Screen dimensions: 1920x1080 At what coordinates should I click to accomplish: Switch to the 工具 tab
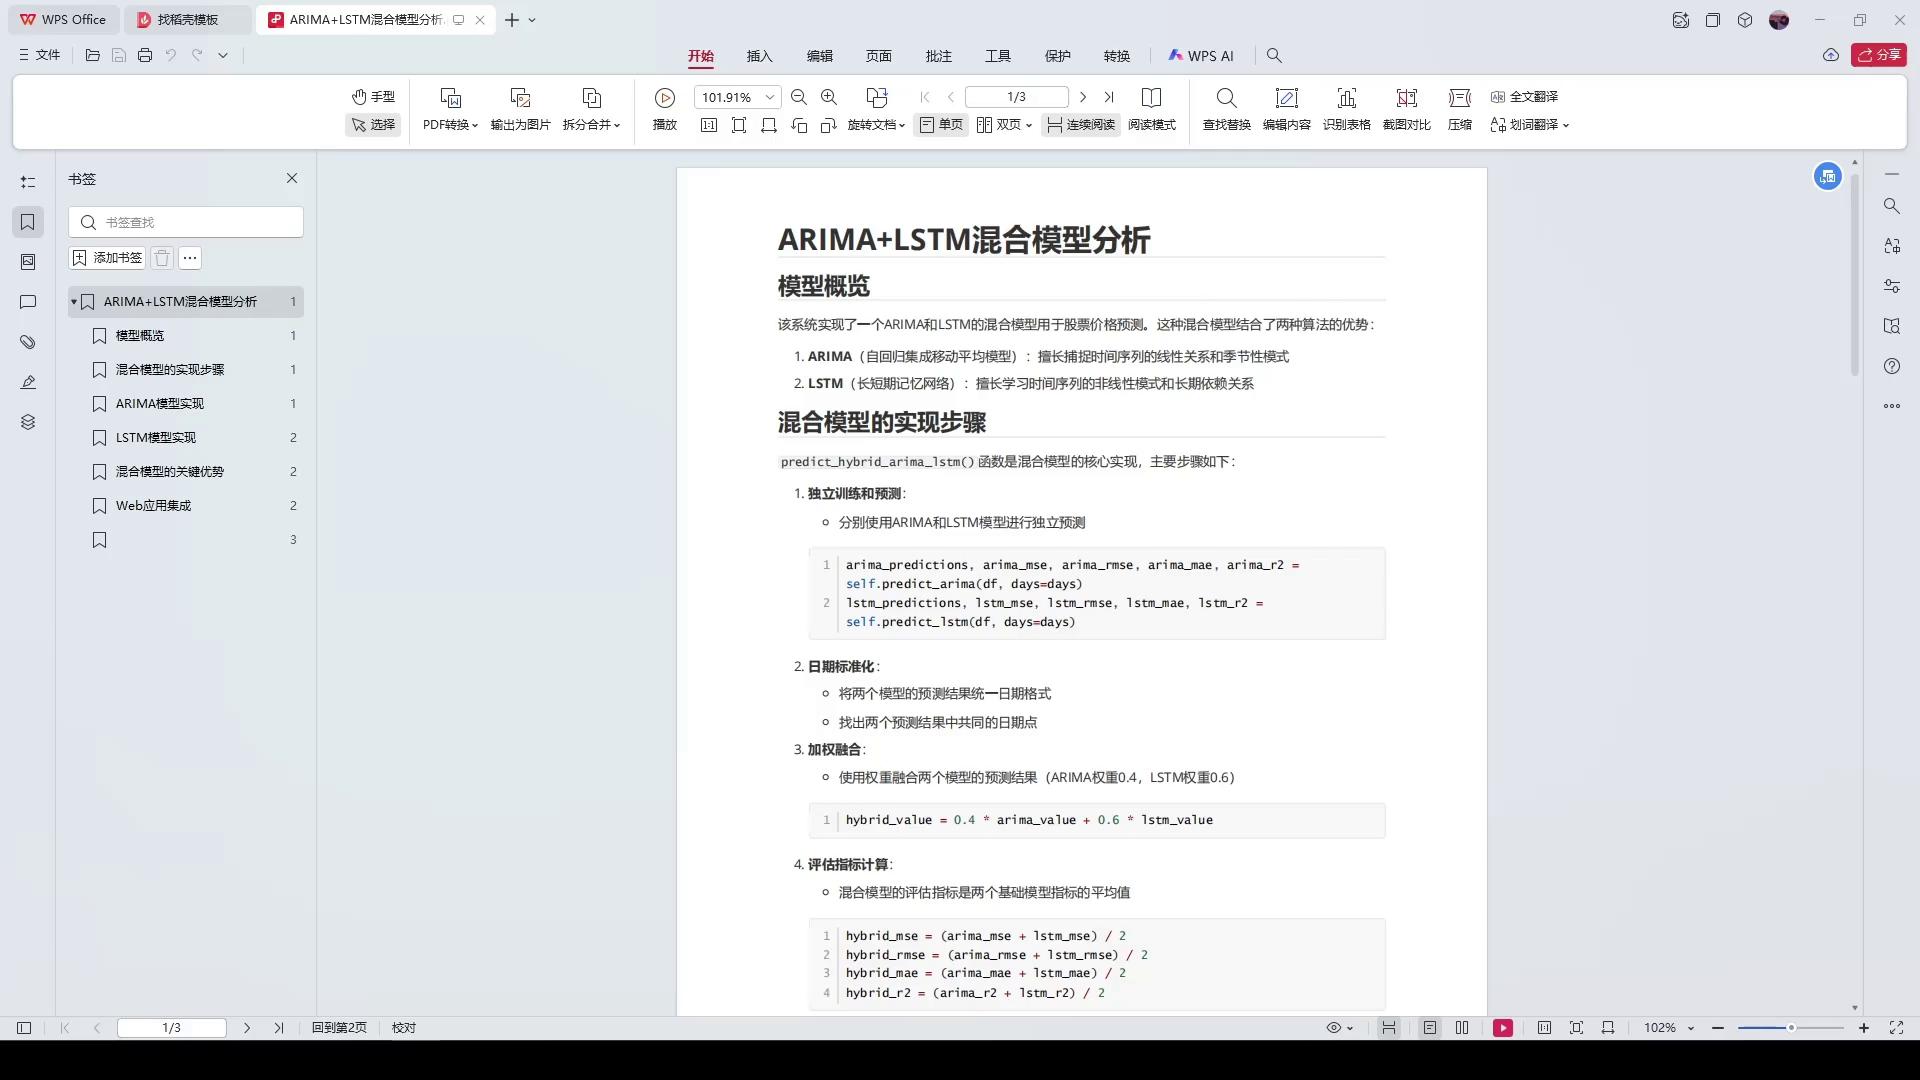point(998,56)
